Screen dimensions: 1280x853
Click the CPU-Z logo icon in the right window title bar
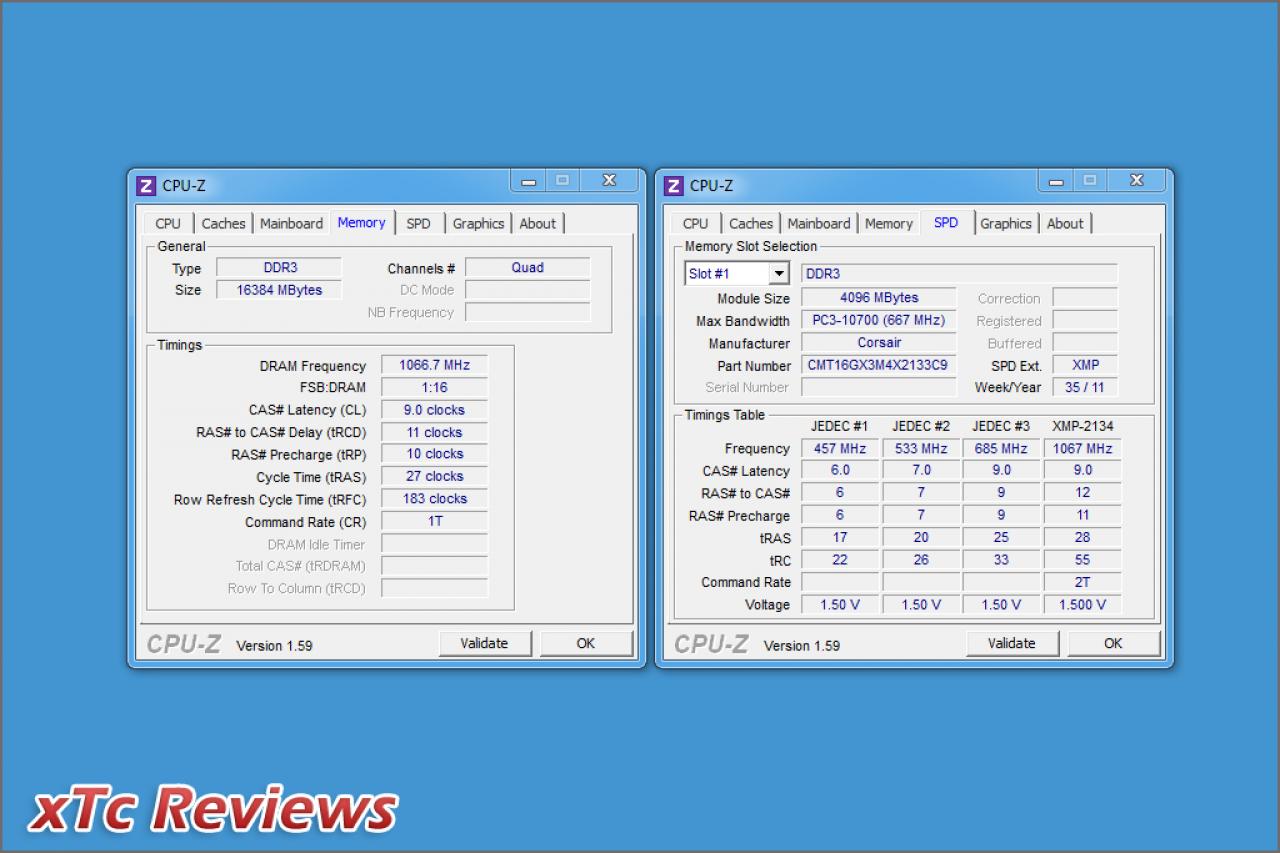(673, 186)
